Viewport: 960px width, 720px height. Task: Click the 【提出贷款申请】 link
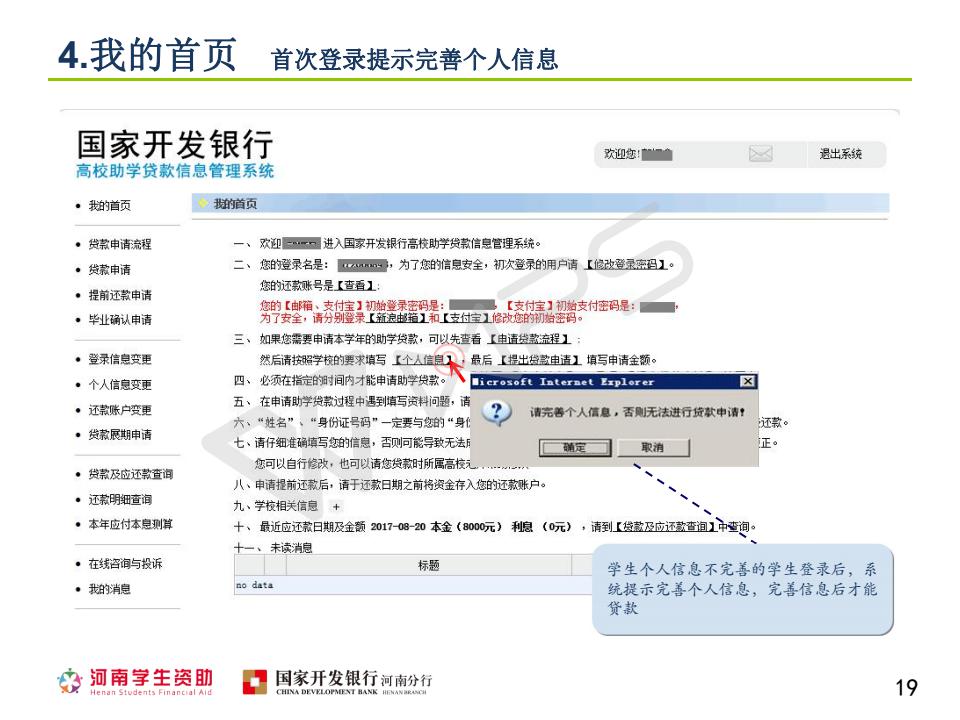coord(540,360)
